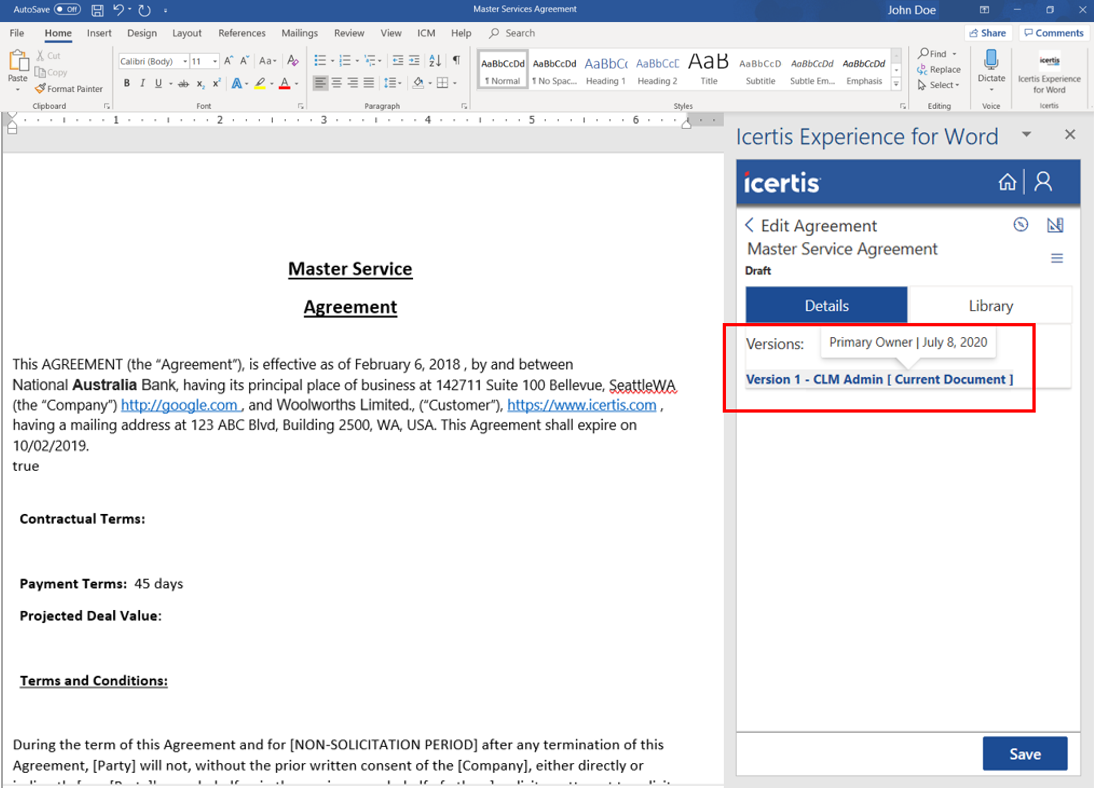
Task: Pick text highlight color
Action: pos(260,83)
